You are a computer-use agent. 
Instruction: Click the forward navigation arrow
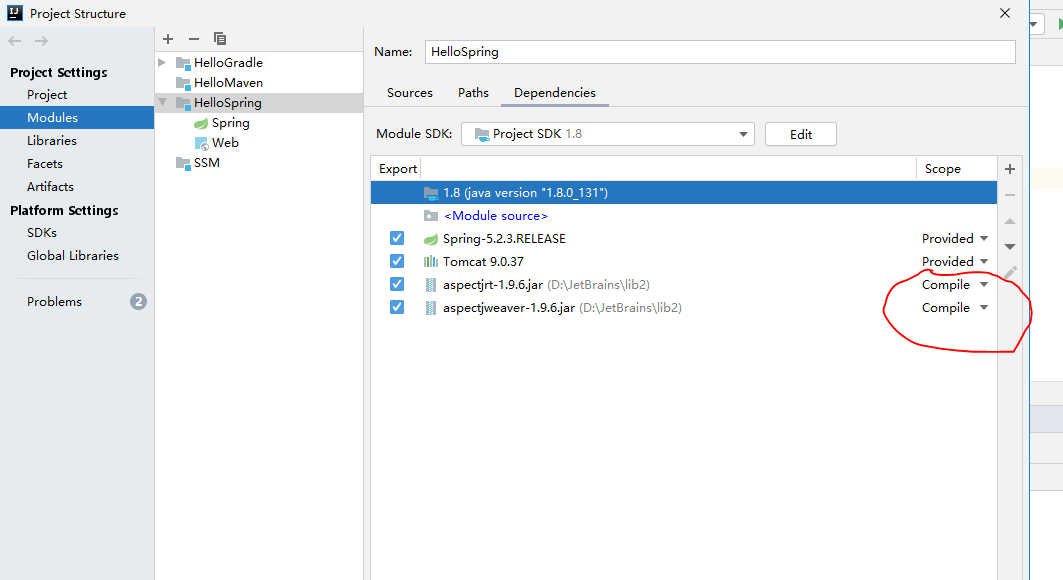[x=41, y=41]
